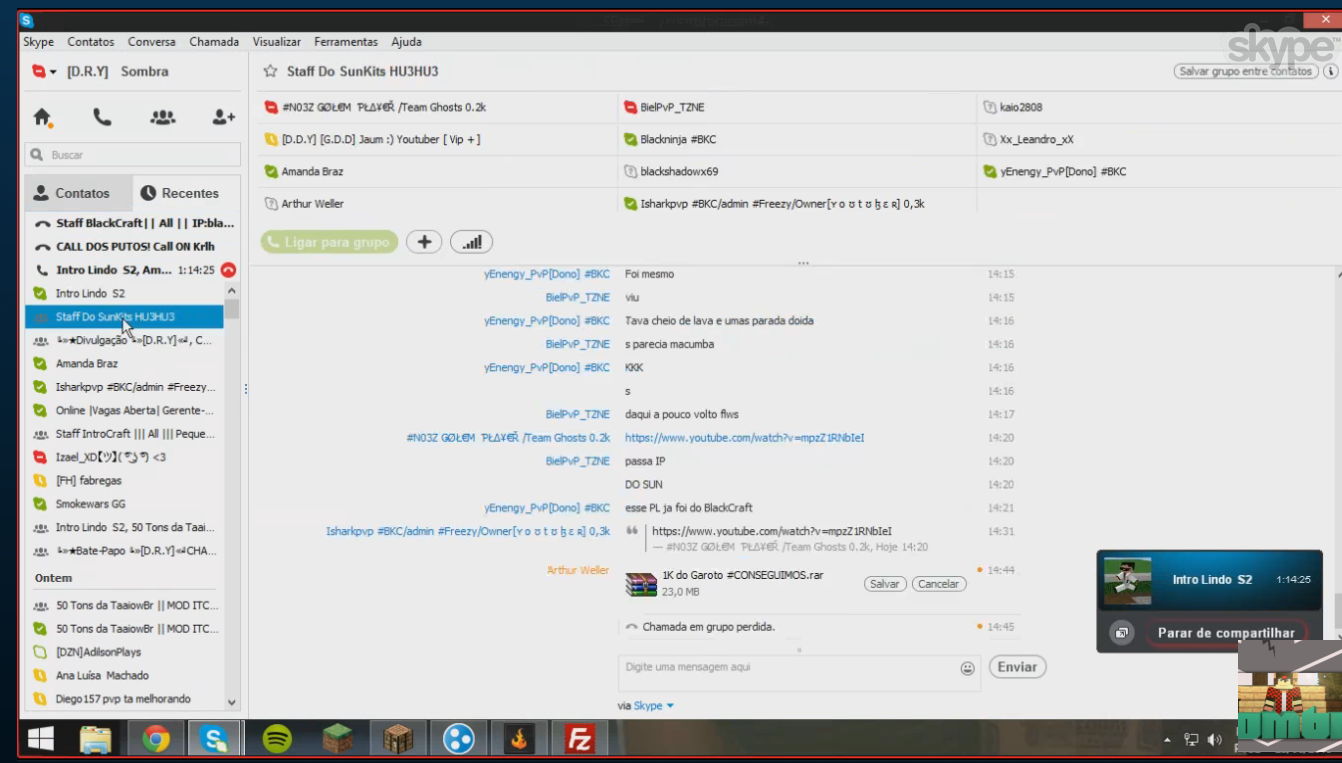1342x763 pixels.
Task: Click the window icon in call popup
Action: point(1122,633)
